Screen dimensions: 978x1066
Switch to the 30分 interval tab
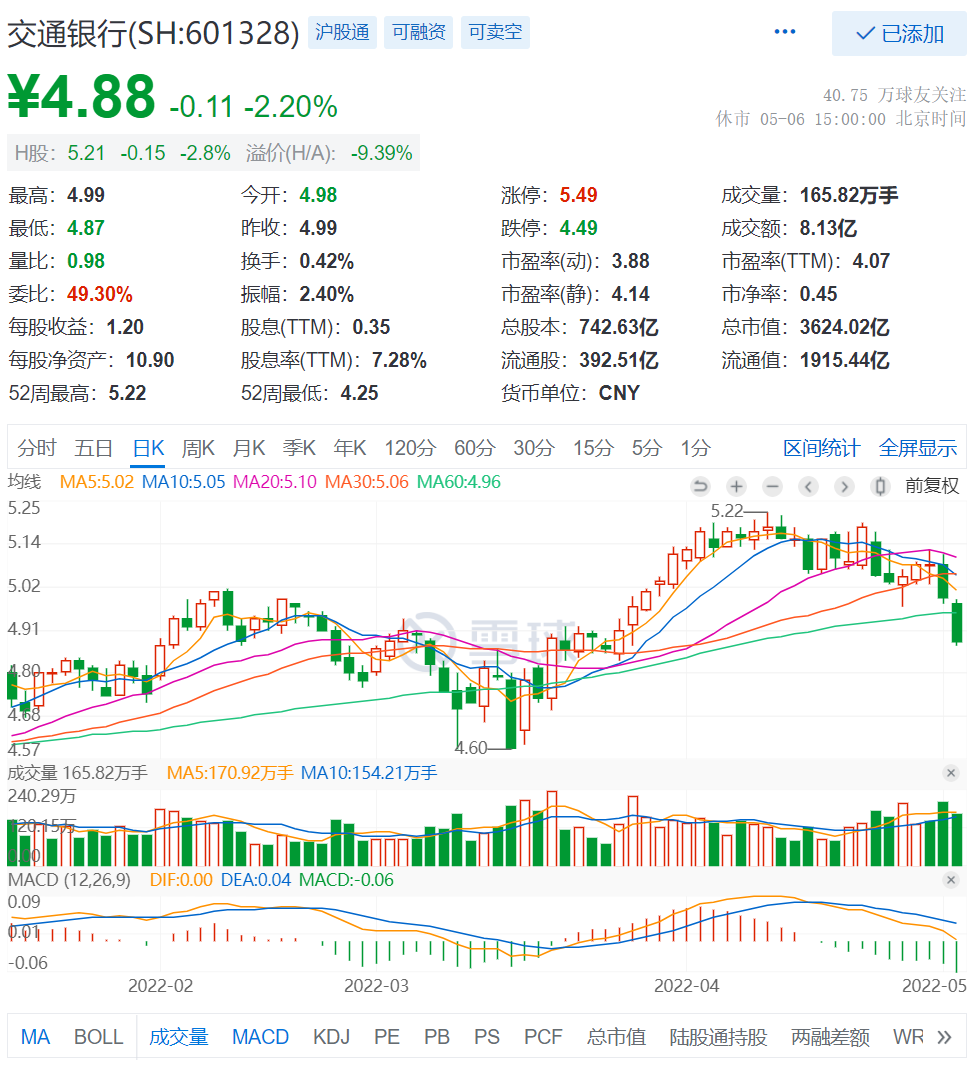coord(534,448)
